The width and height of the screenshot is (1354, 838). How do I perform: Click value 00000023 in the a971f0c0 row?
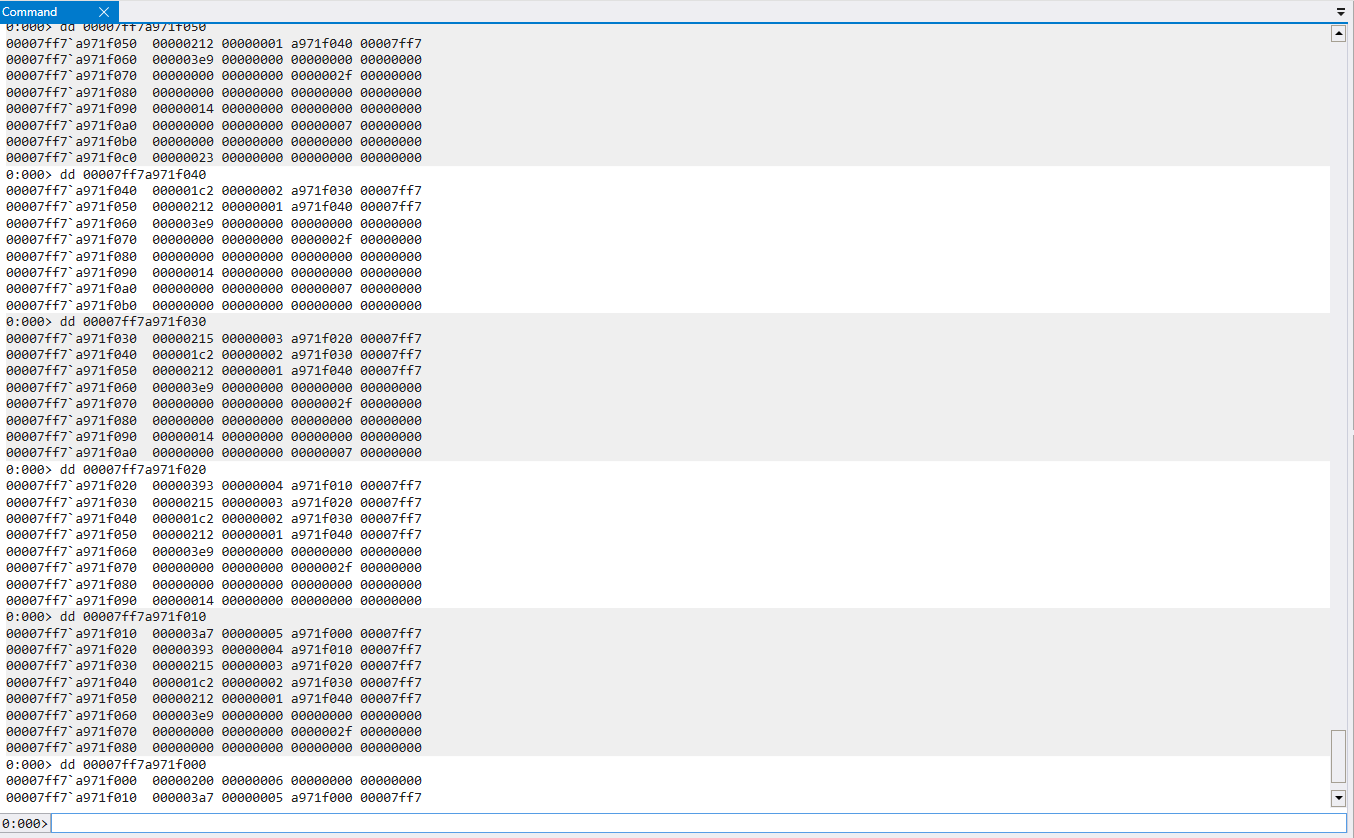click(x=183, y=158)
